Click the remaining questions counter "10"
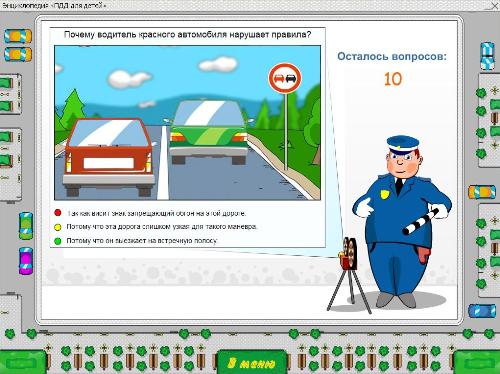Image resolution: width=500 pixels, height=374 pixels. pos(393,79)
